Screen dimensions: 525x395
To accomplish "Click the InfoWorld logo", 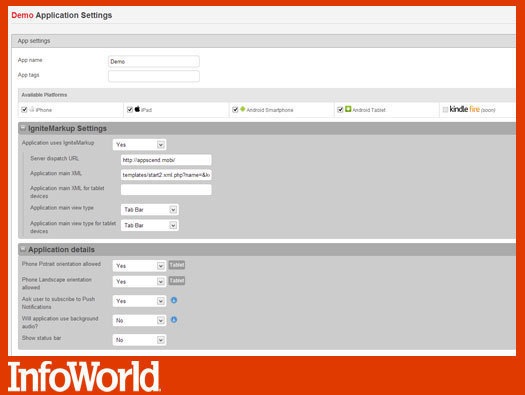I will click(84, 376).
